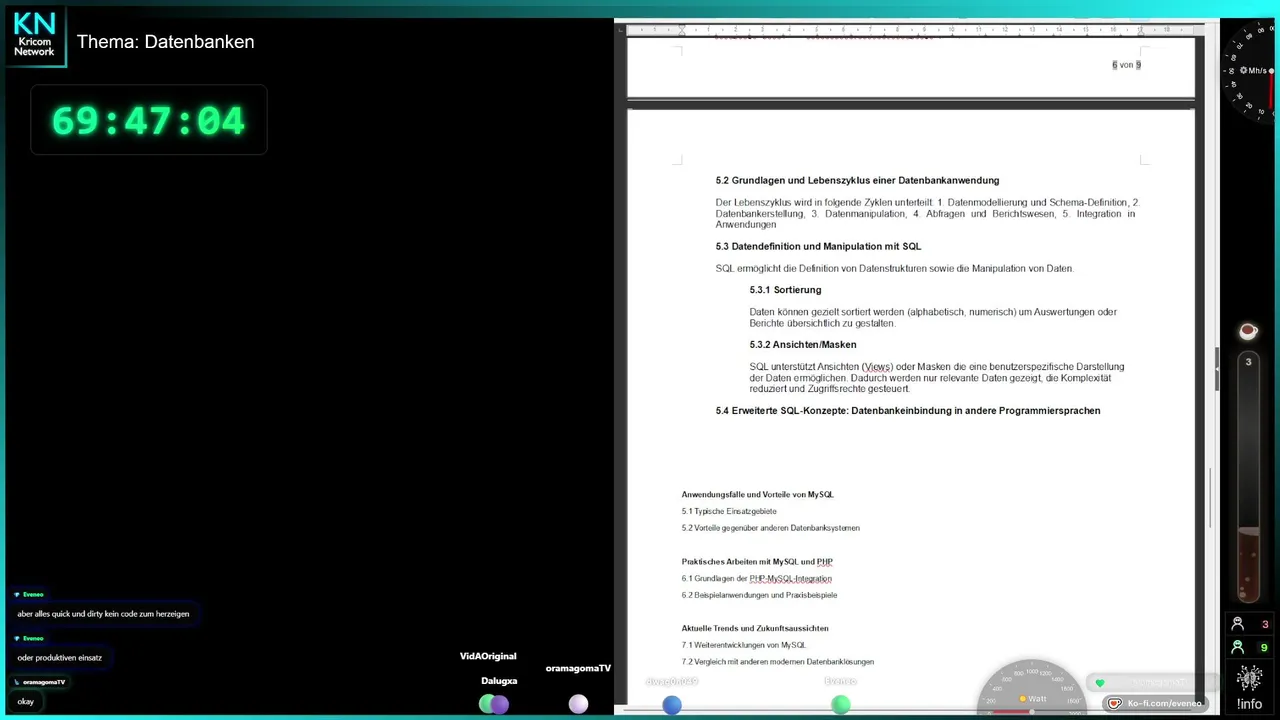This screenshot has height=720, width=1280.
Task: Click the green countdown timer display
Action: coord(148,121)
